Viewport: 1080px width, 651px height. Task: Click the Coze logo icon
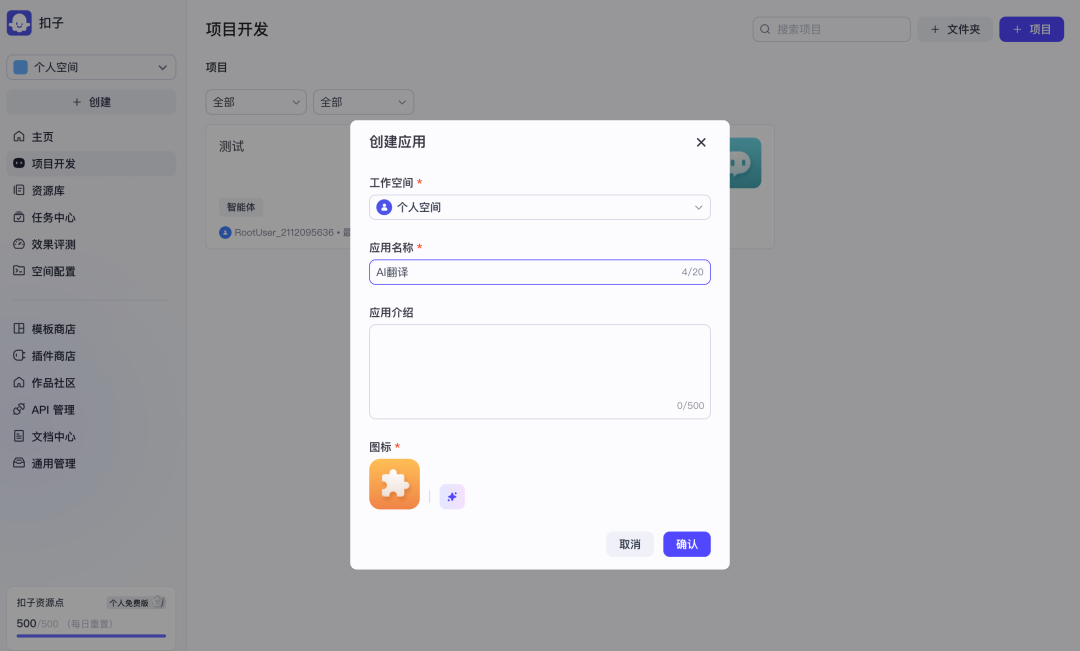(x=19, y=23)
